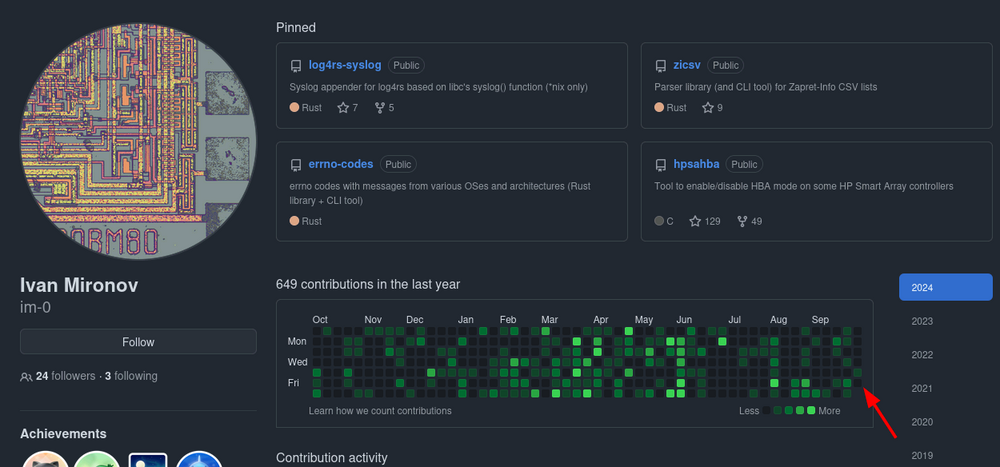This screenshot has height=467, width=1000.
Task: Switch to 2023 contributions year
Action: tap(922, 321)
